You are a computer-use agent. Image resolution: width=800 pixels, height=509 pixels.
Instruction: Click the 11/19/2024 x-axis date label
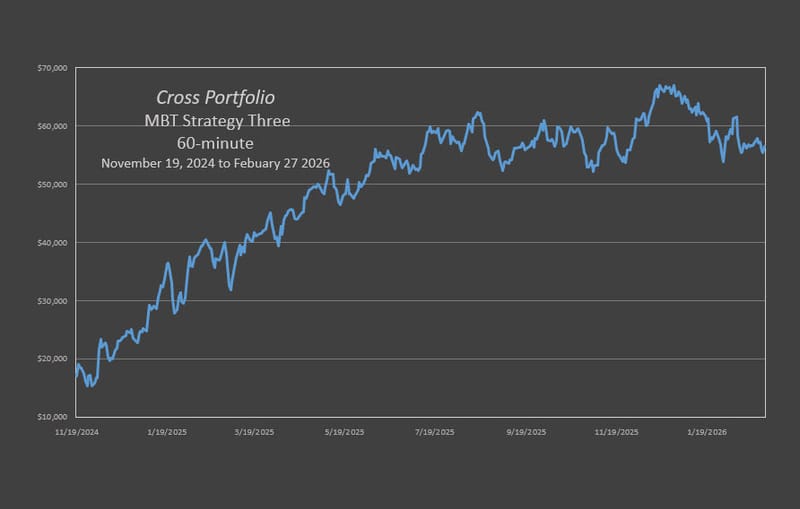click(77, 432)
